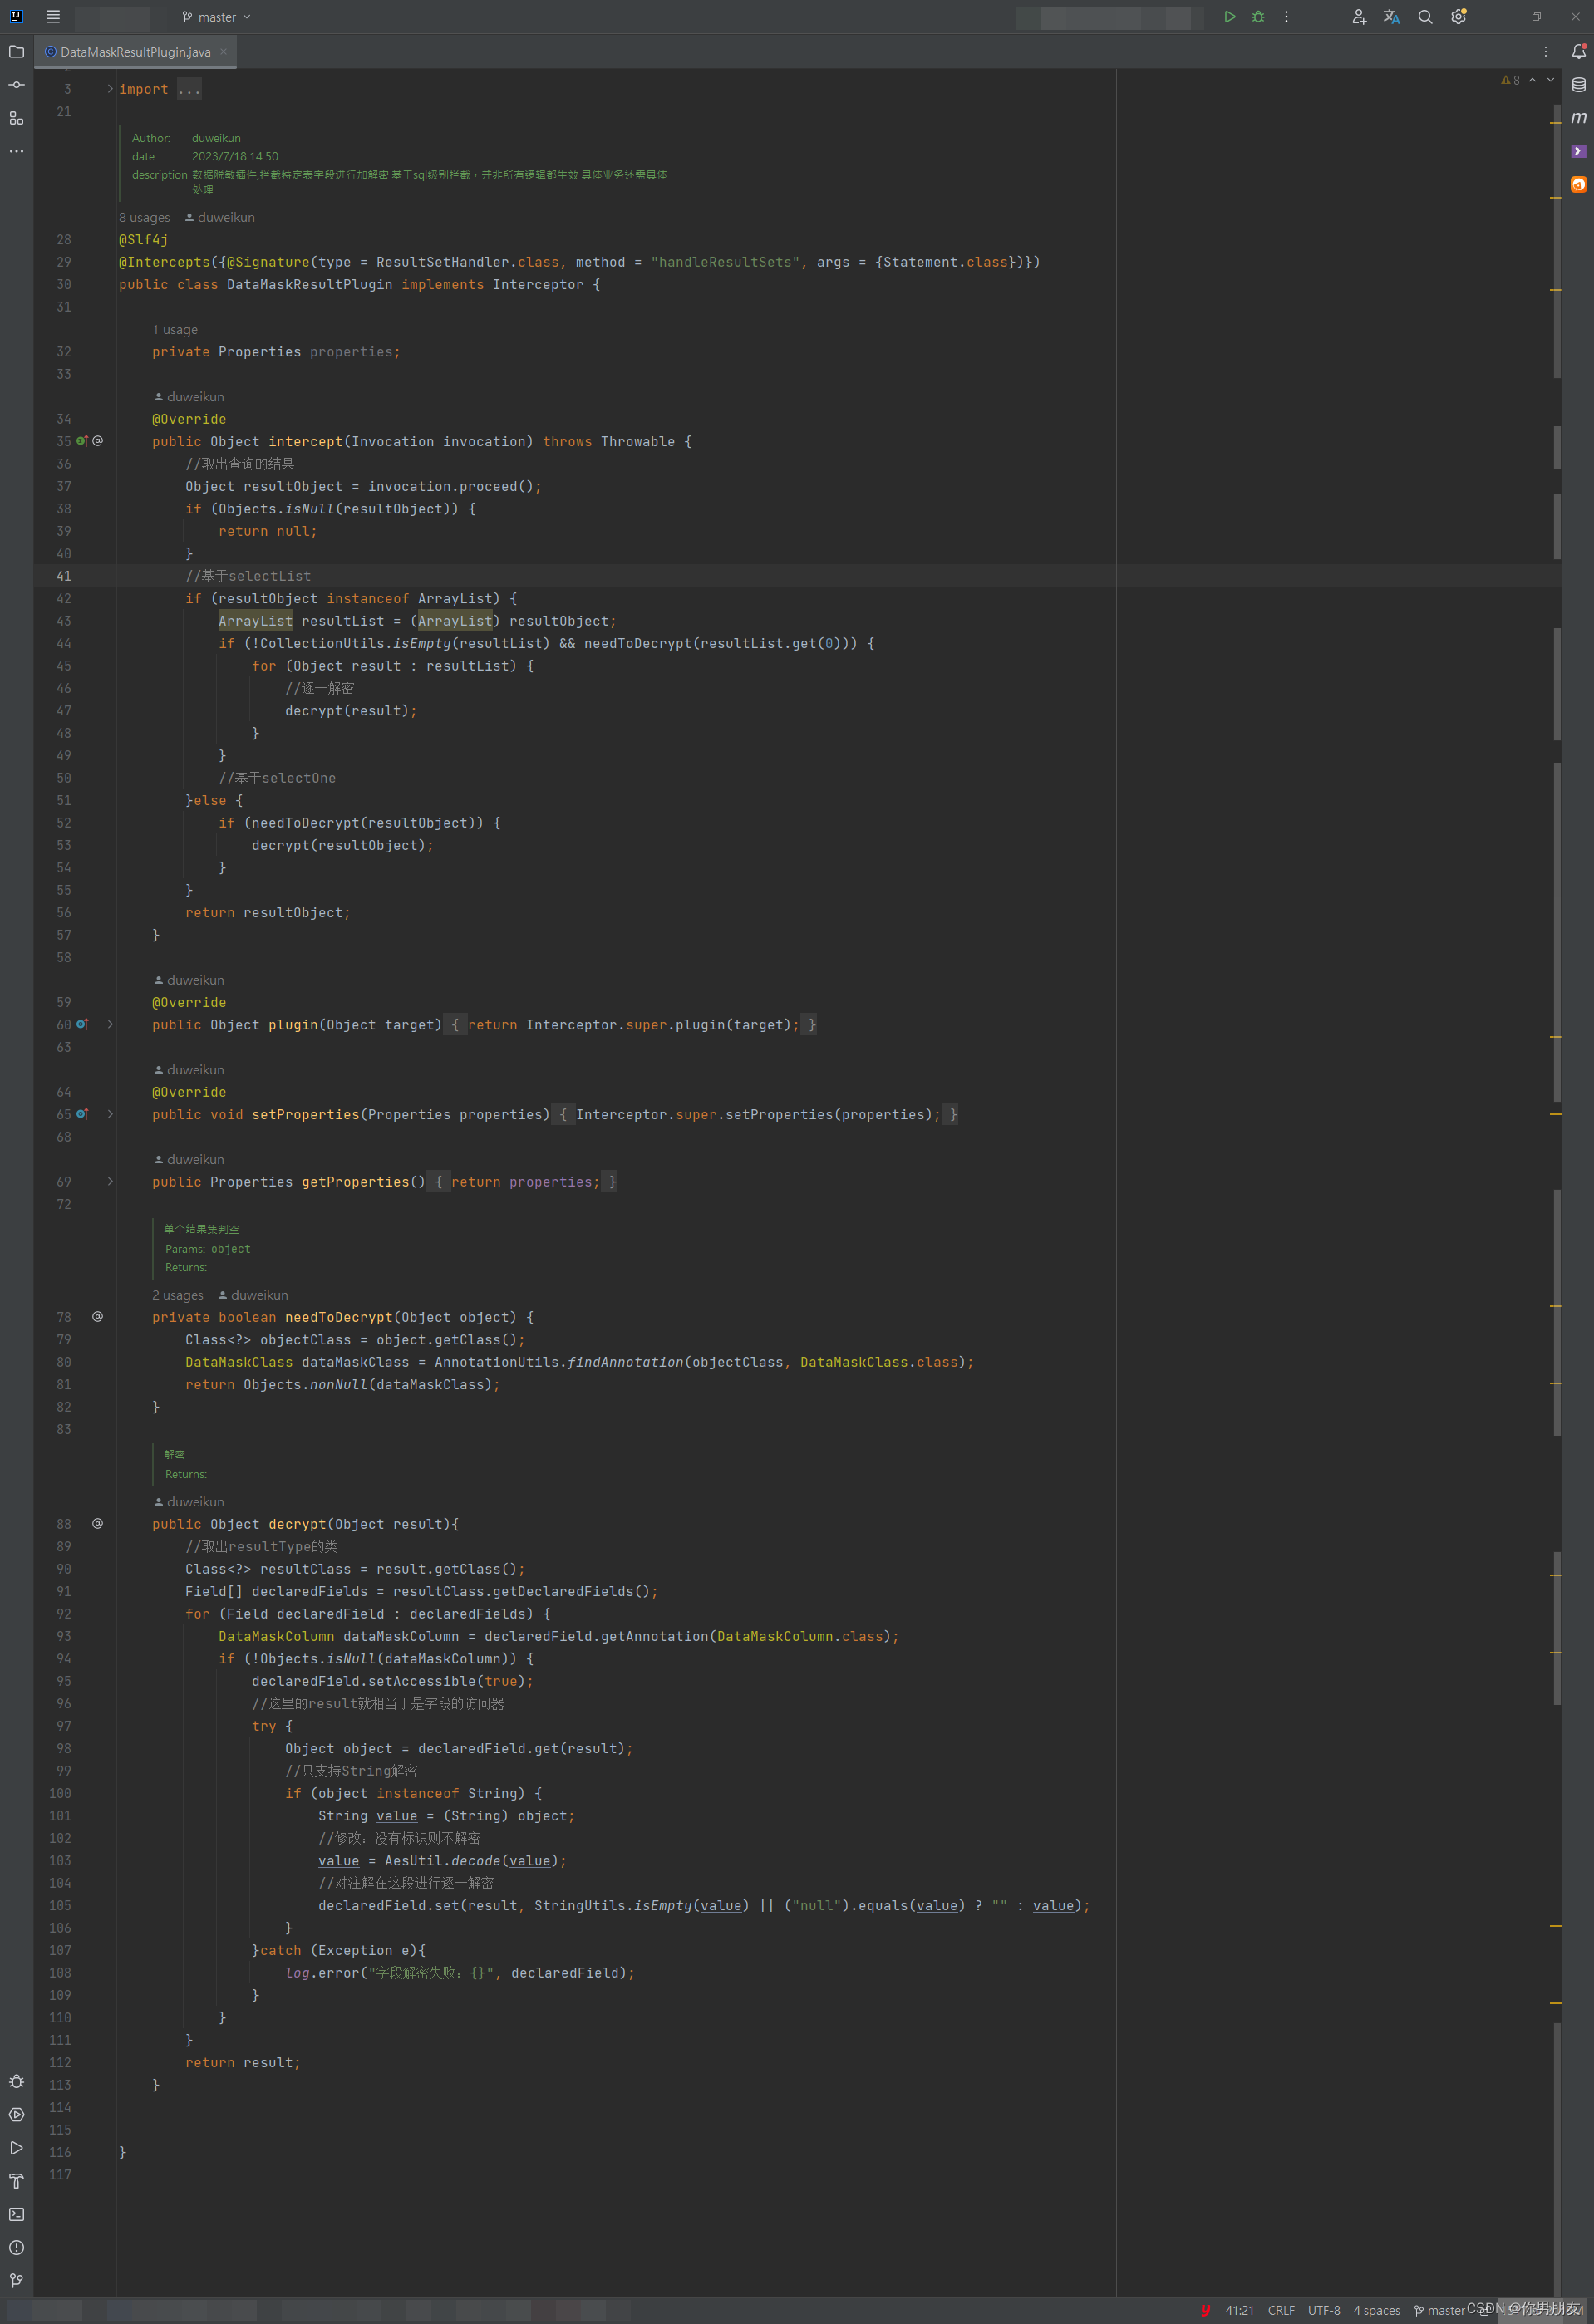The image size is (1594, 2324).
Task: Click the IntelliJ IDEA logo icon
Action: 16,17
